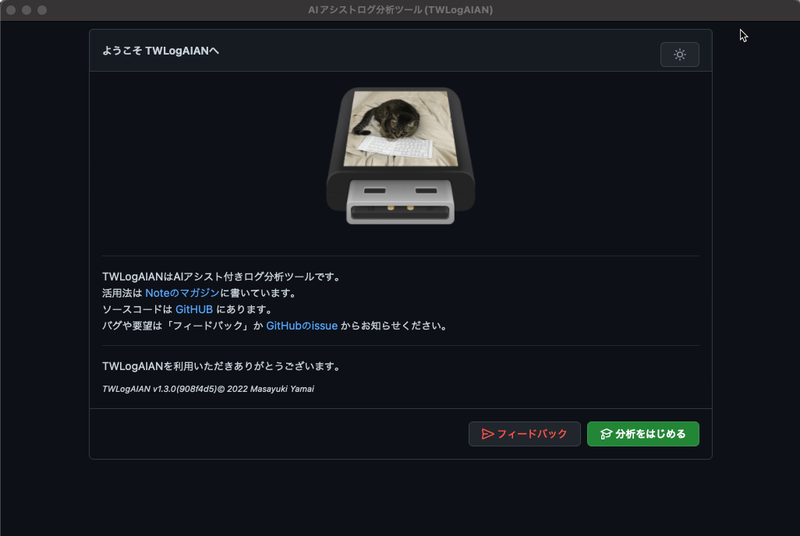The height and width of the screenshot is (536, 800).
Task: Click the ようこそ TWLogAIANへ heading
Action: [160, 51]
